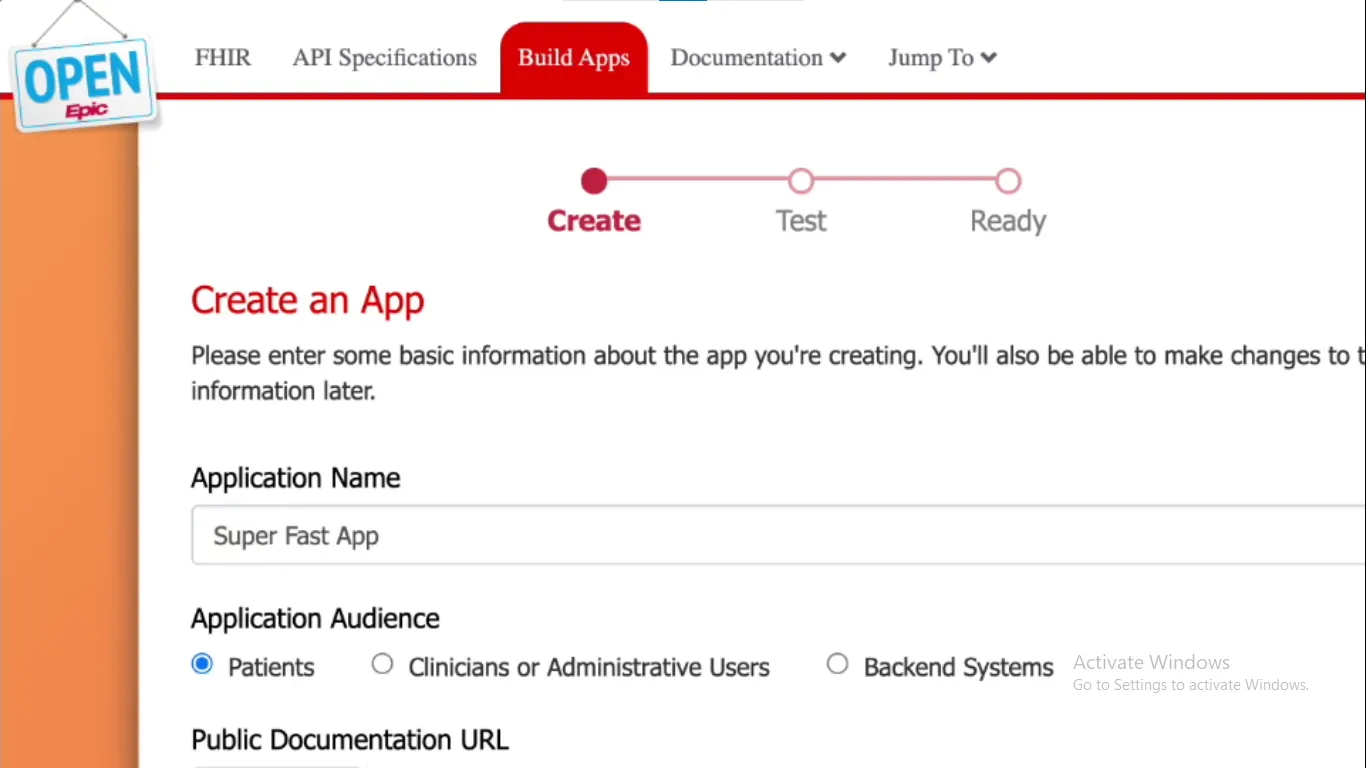Click the Create an App heading

click(307, 300)
